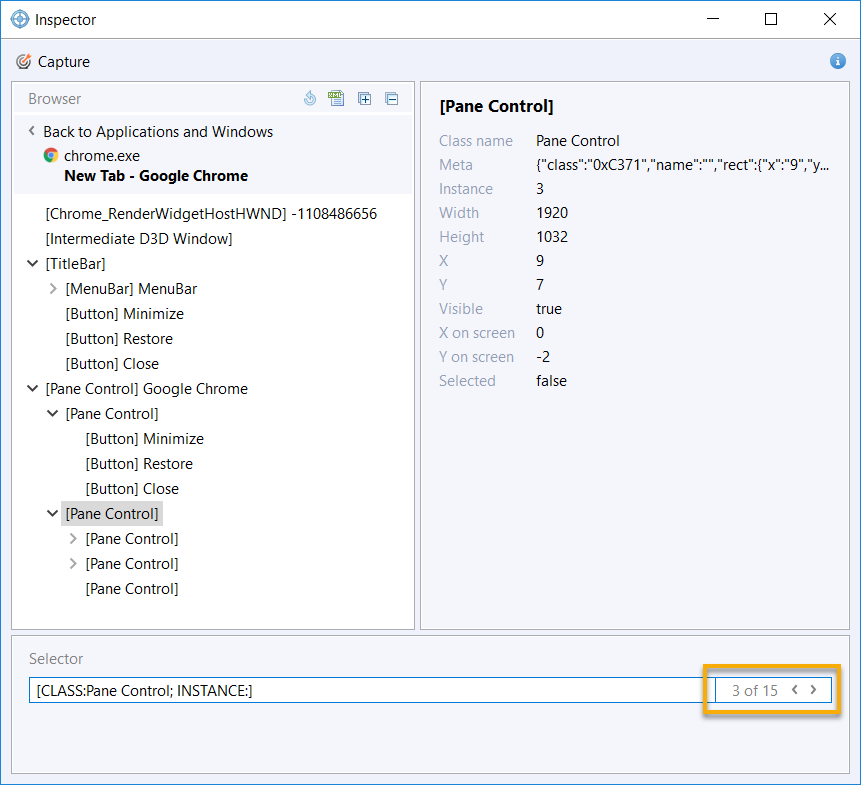Click the Meta value JSON text
861x785 pixels.
pyautogui.click(x=683, y=165)
